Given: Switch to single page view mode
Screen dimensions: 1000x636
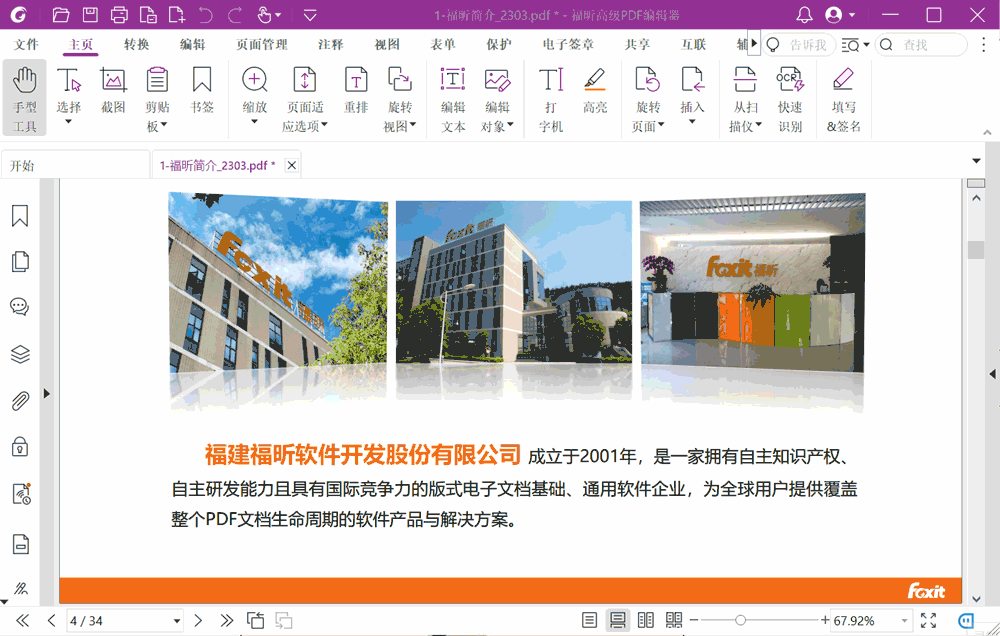Looking at the screenshot, I should [589, 620].
